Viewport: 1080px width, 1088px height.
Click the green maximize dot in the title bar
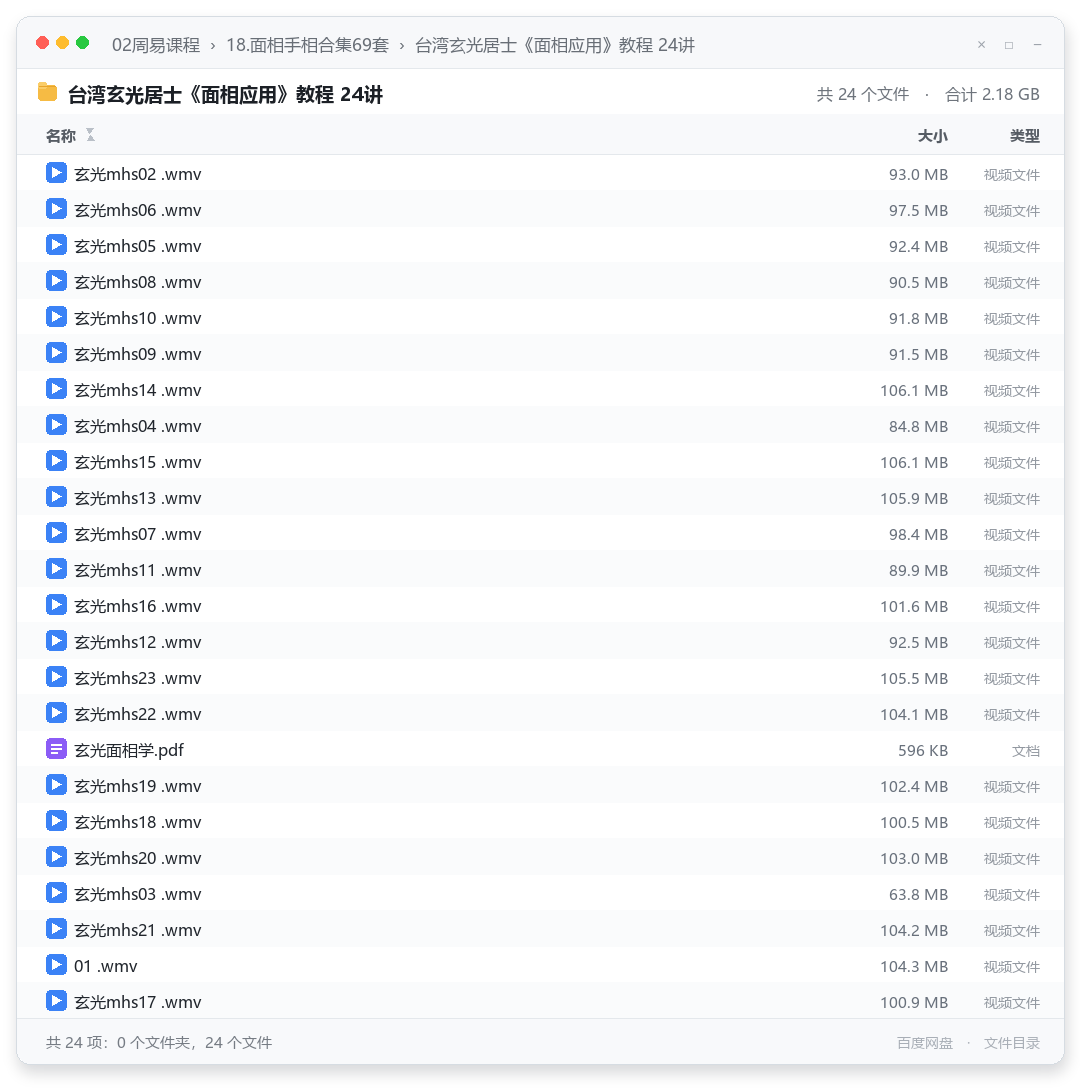[x=83, y=43]
